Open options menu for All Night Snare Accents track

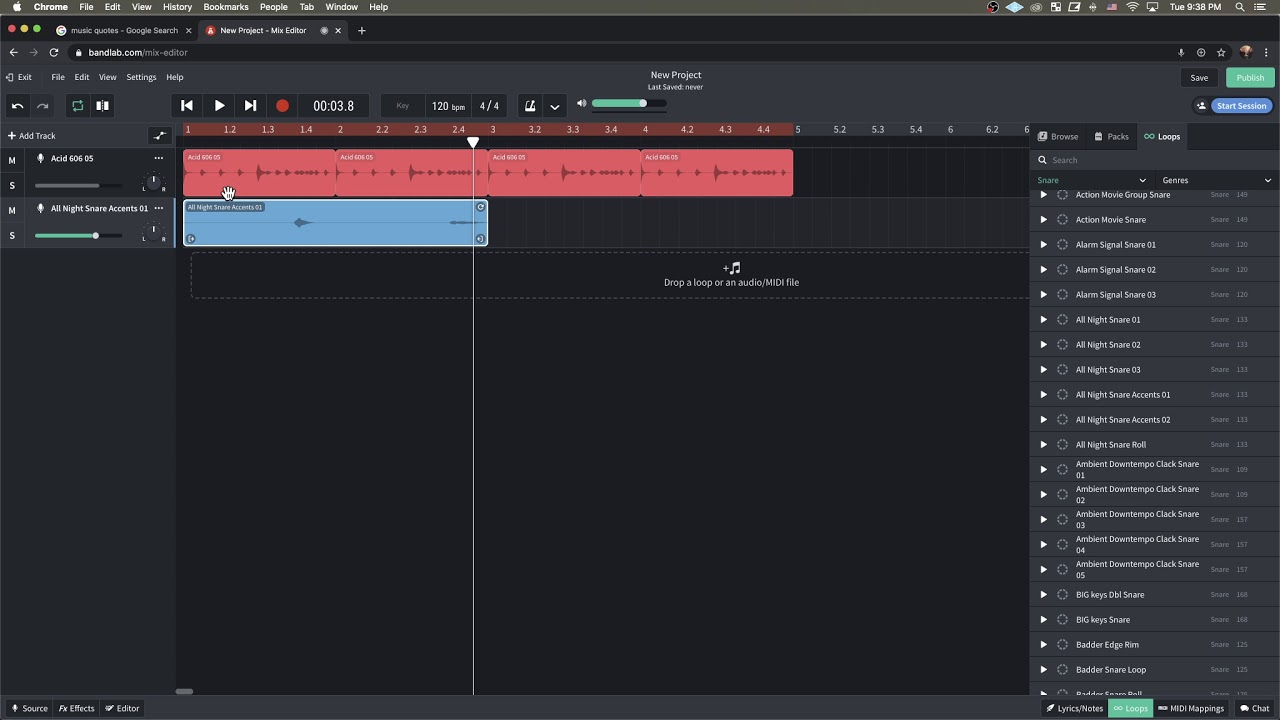pos(158,208)
